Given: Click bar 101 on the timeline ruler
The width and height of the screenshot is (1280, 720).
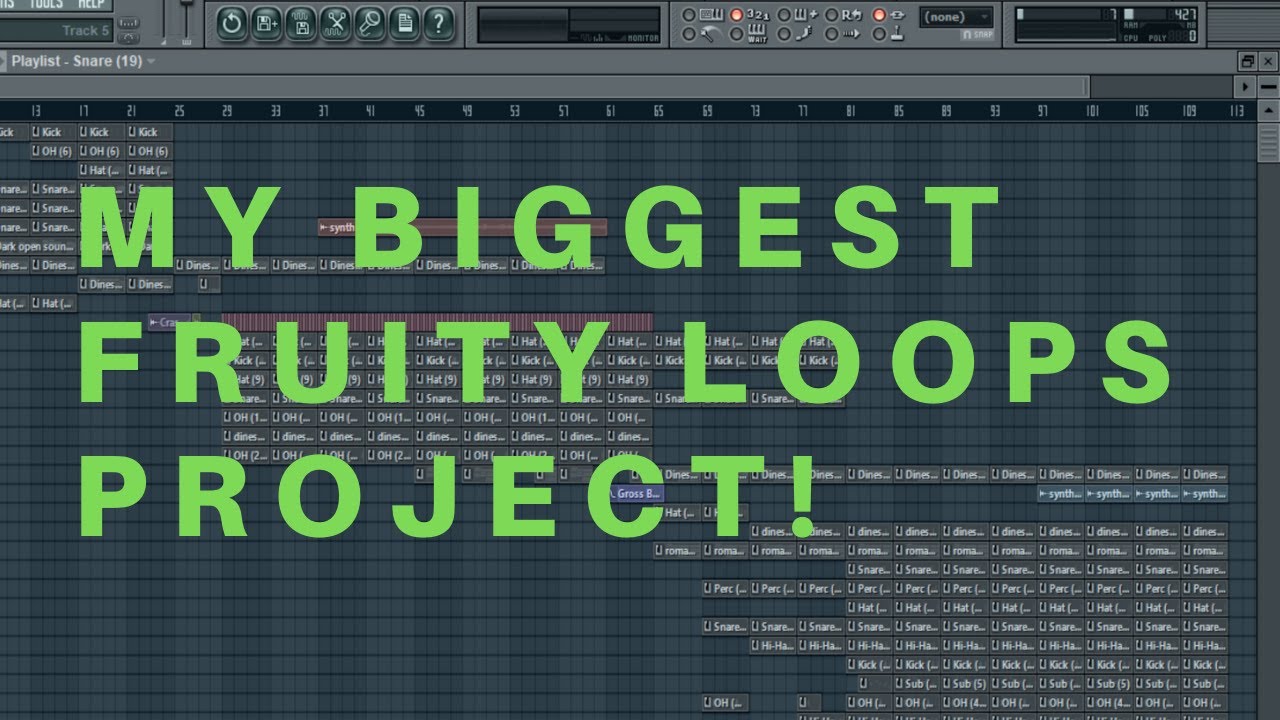Looking at the screenshot, I should pos(1093,111).
